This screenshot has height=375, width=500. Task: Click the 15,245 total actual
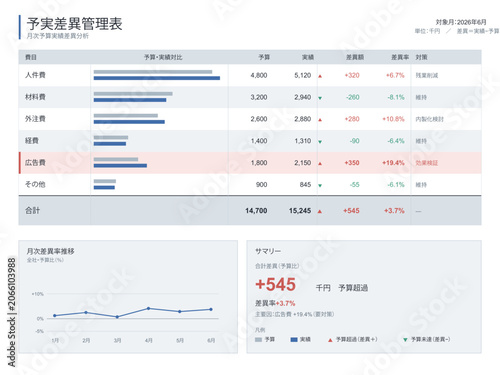pyautogui.click(x=300, y=211)
